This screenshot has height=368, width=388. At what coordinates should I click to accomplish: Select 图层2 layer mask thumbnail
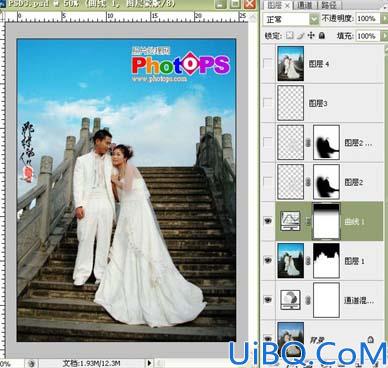tap(326, 182)
